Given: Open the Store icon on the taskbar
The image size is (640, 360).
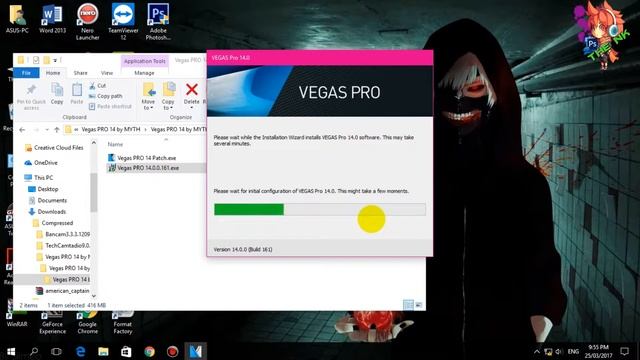Looking at the screenshot, I should coord(126,351).
